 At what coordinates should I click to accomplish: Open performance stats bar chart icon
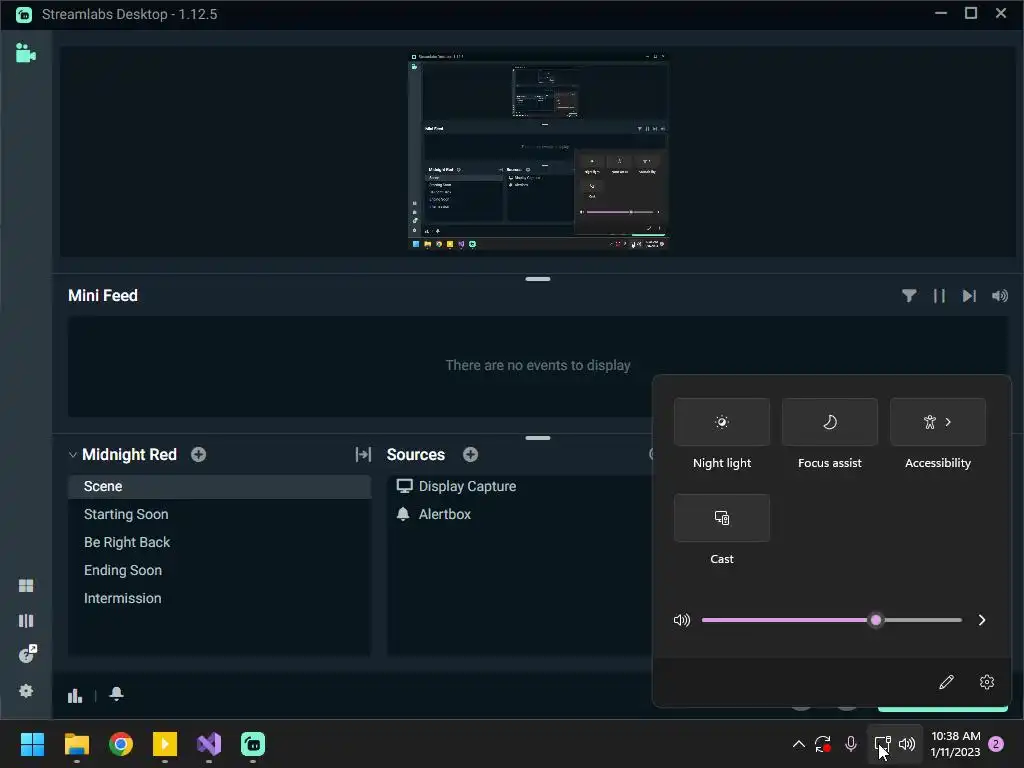coord(75,696)
